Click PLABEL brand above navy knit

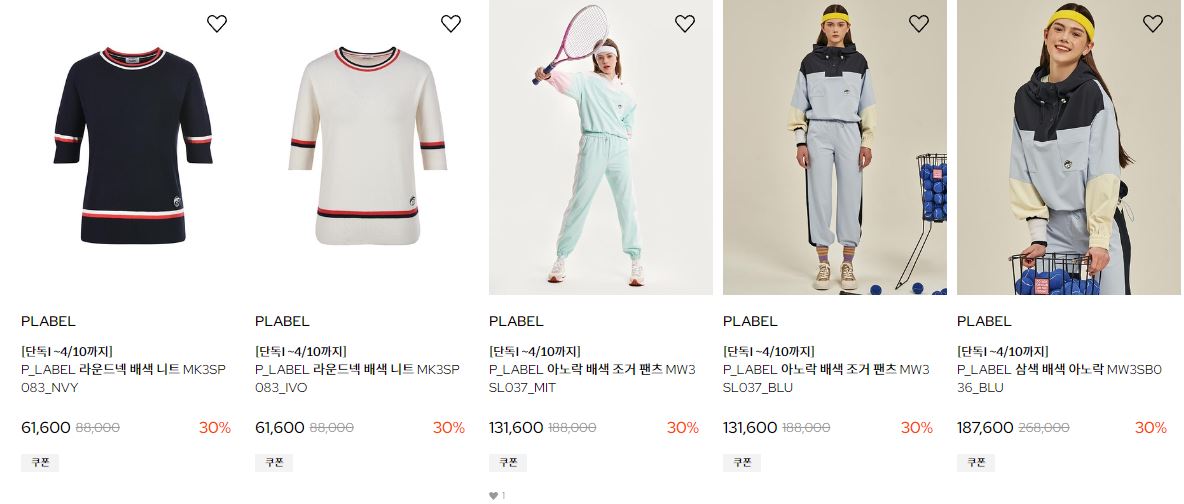coord(48,321)
